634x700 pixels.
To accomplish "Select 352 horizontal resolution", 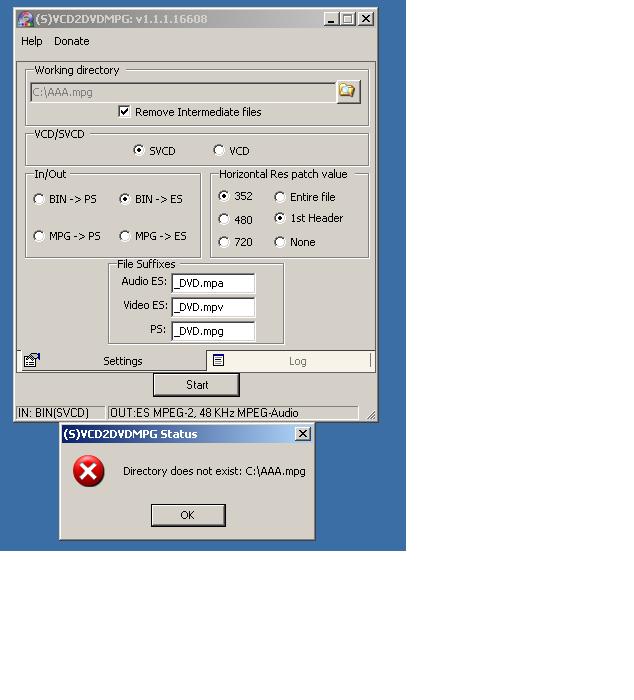I will [224, 196].
